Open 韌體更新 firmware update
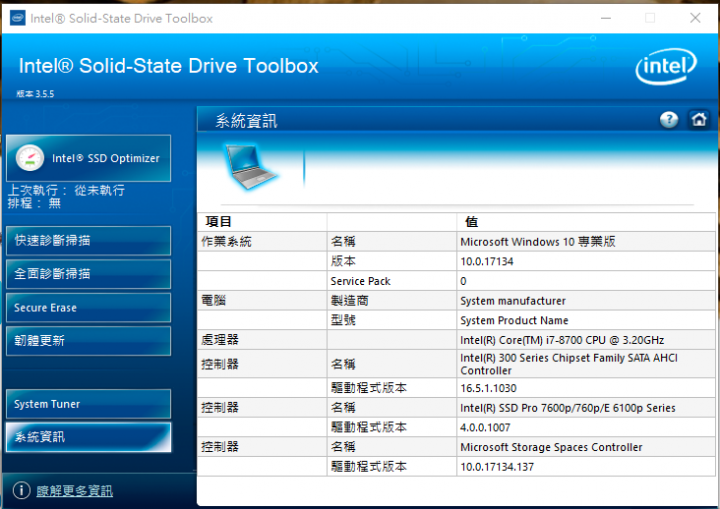This screenshot has height=509, width=720. (x=89, y=341)
